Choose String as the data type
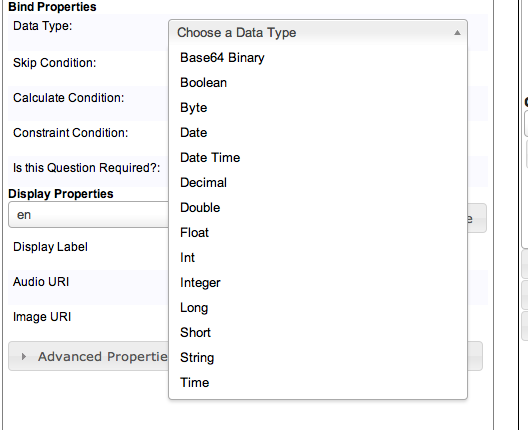Viewport: 528px width, 430px height. click(318, 357)
